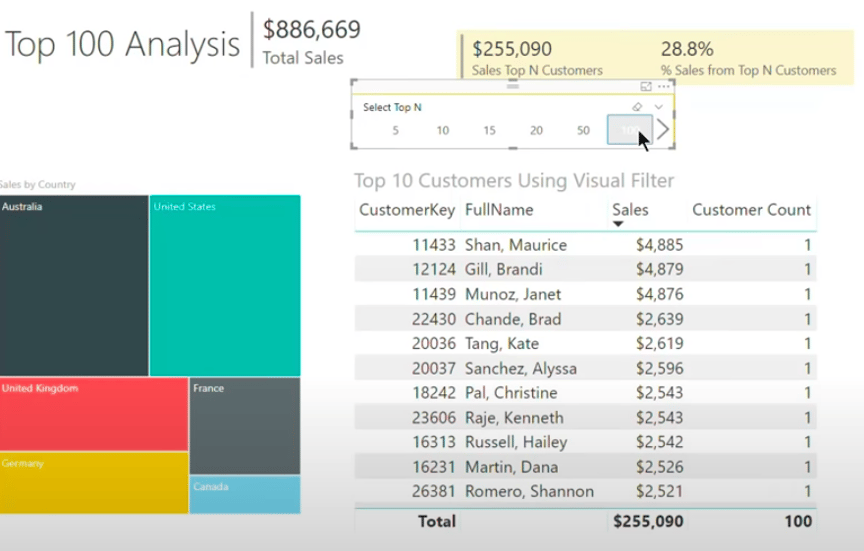Click the sort arrow under Sales column
The width and height of the screenshot is (864, 551).
click(617, 224)
